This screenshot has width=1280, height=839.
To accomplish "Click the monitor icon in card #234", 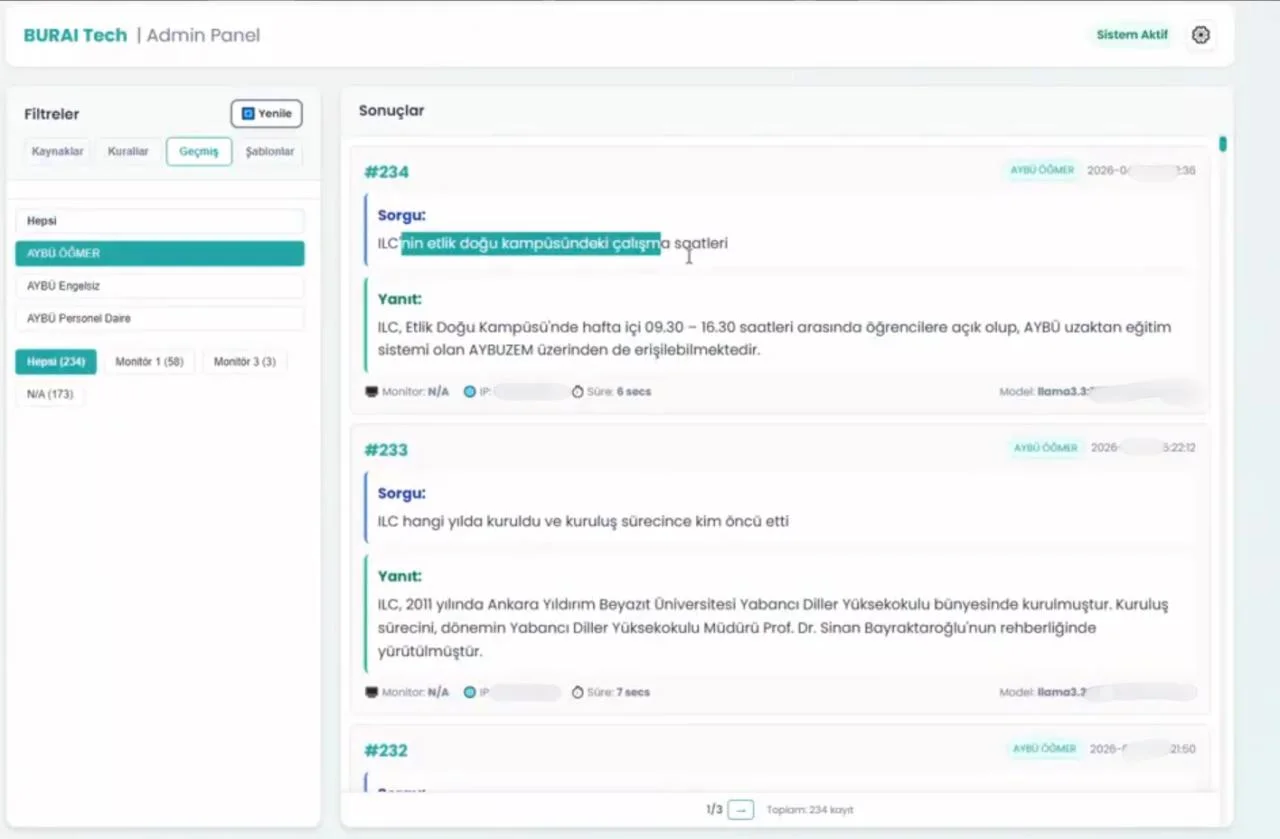I will [x=371, y=392].
